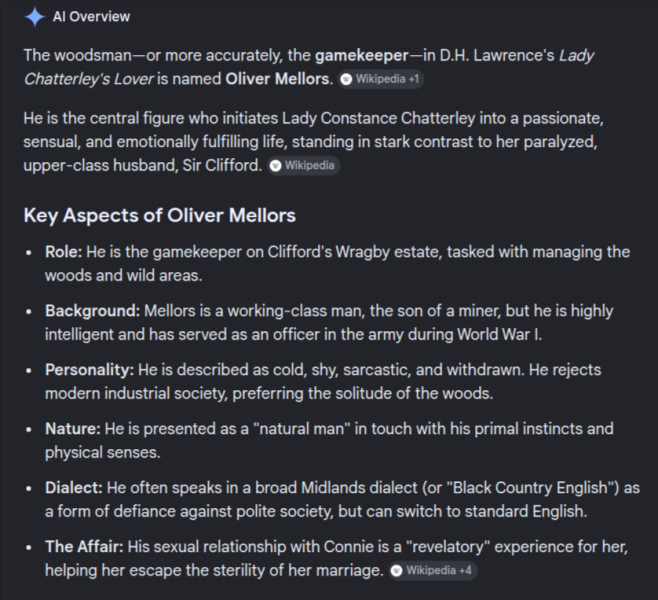658x600 pixels.
Task: Click the Wikipedia text after Sir Clifford
Action: (x=310, y=166)
